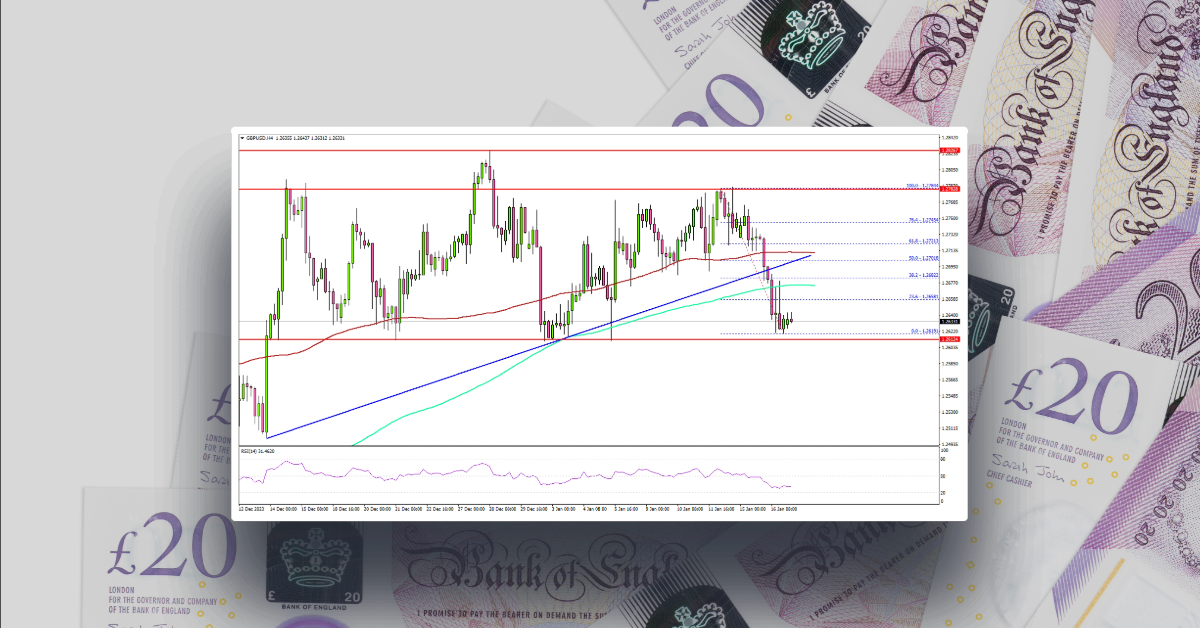1200x628 pixels.
Task: Select the 61.8 - 1.27213 Fibonacci label
Action: click(x=922, y=240)
